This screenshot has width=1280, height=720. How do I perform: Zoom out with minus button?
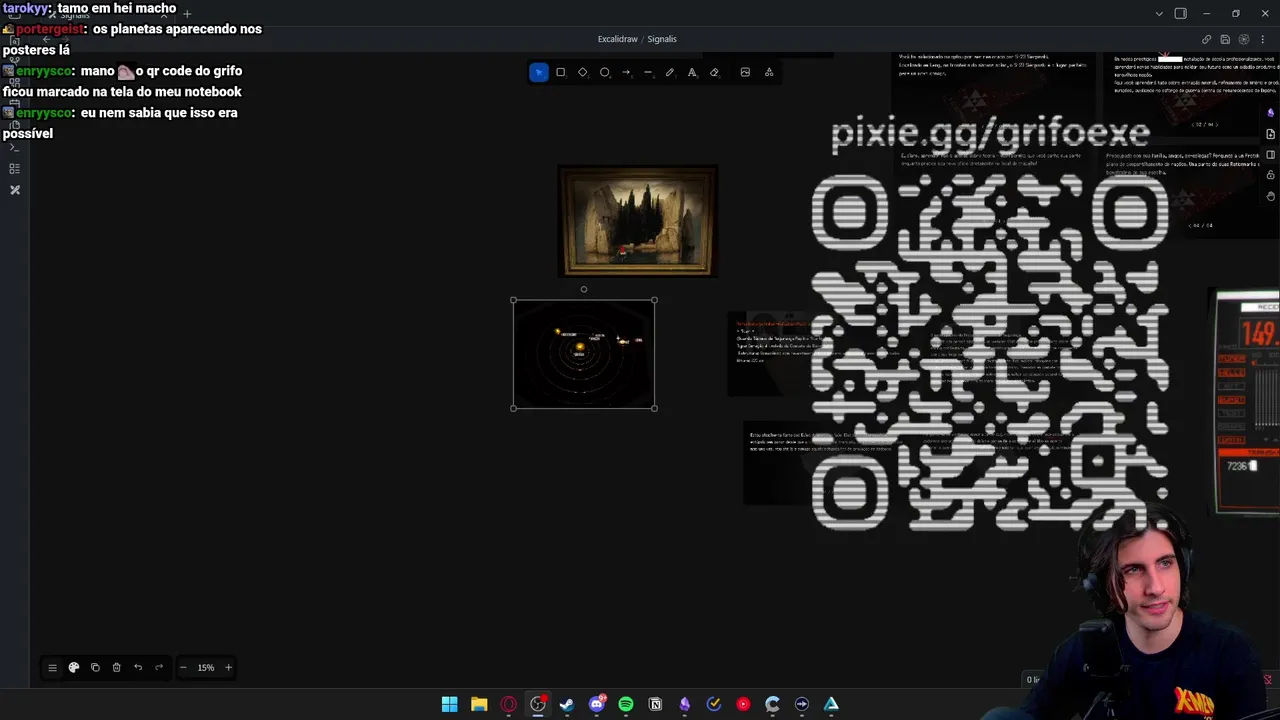(183, 667)
